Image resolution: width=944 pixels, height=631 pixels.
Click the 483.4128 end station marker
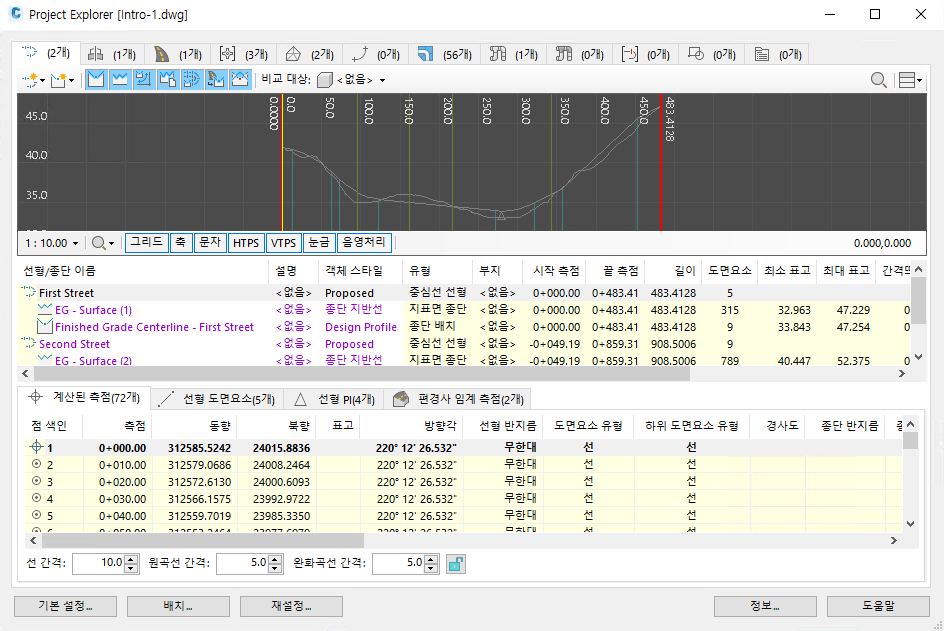point(669,119)
